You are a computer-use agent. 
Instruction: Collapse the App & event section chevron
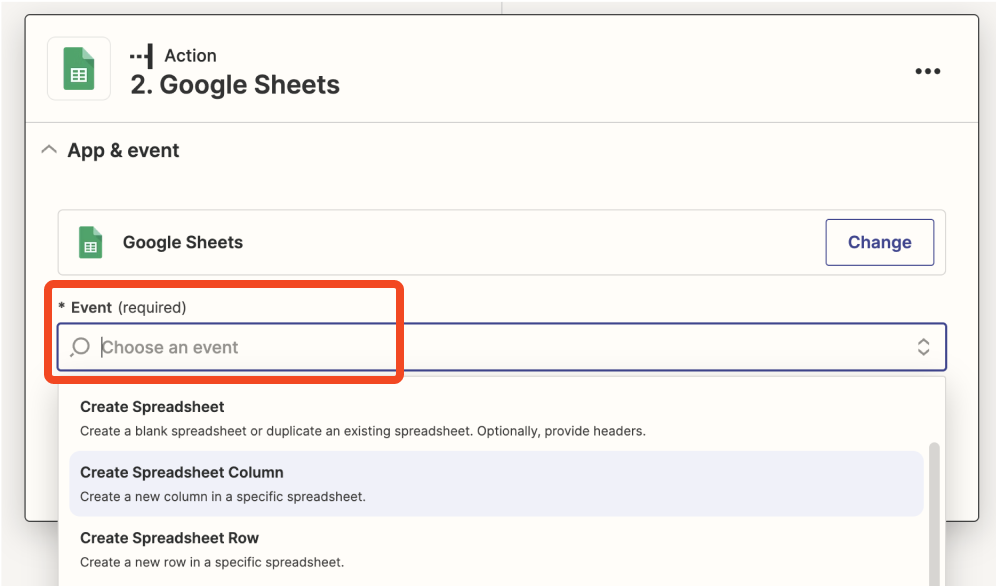click(x=49, y=150)
